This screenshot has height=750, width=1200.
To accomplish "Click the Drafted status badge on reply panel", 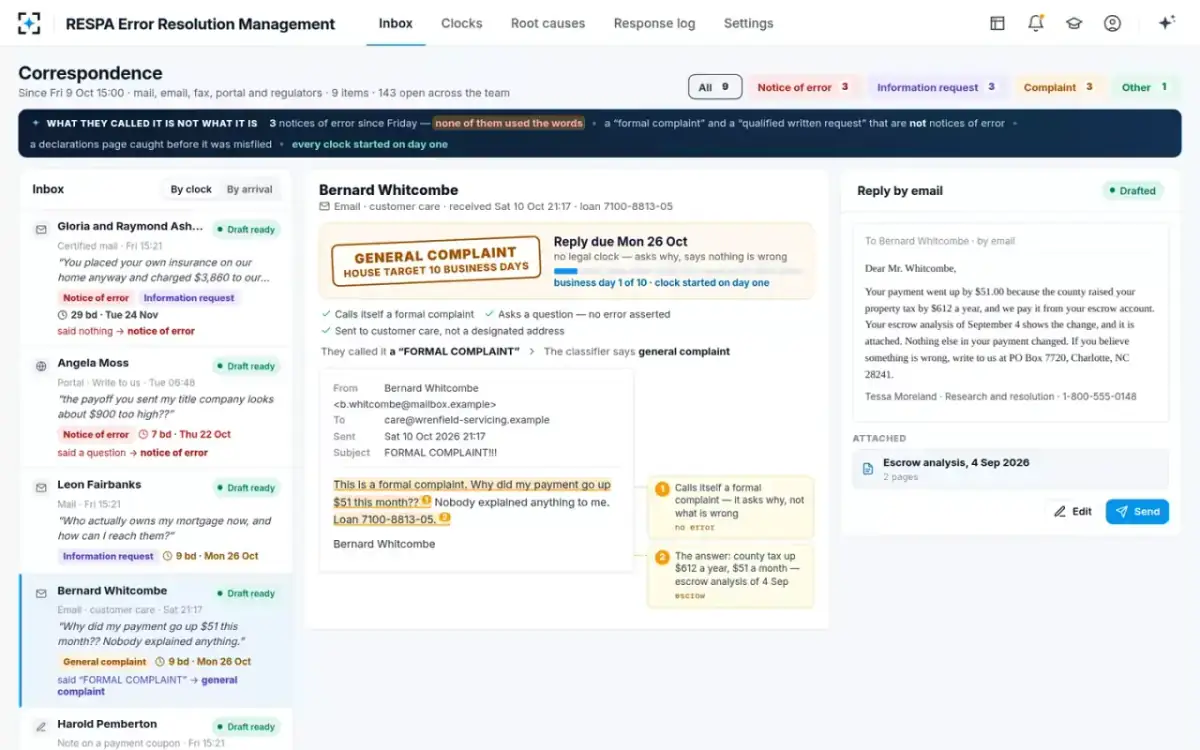I will 1132,191.
